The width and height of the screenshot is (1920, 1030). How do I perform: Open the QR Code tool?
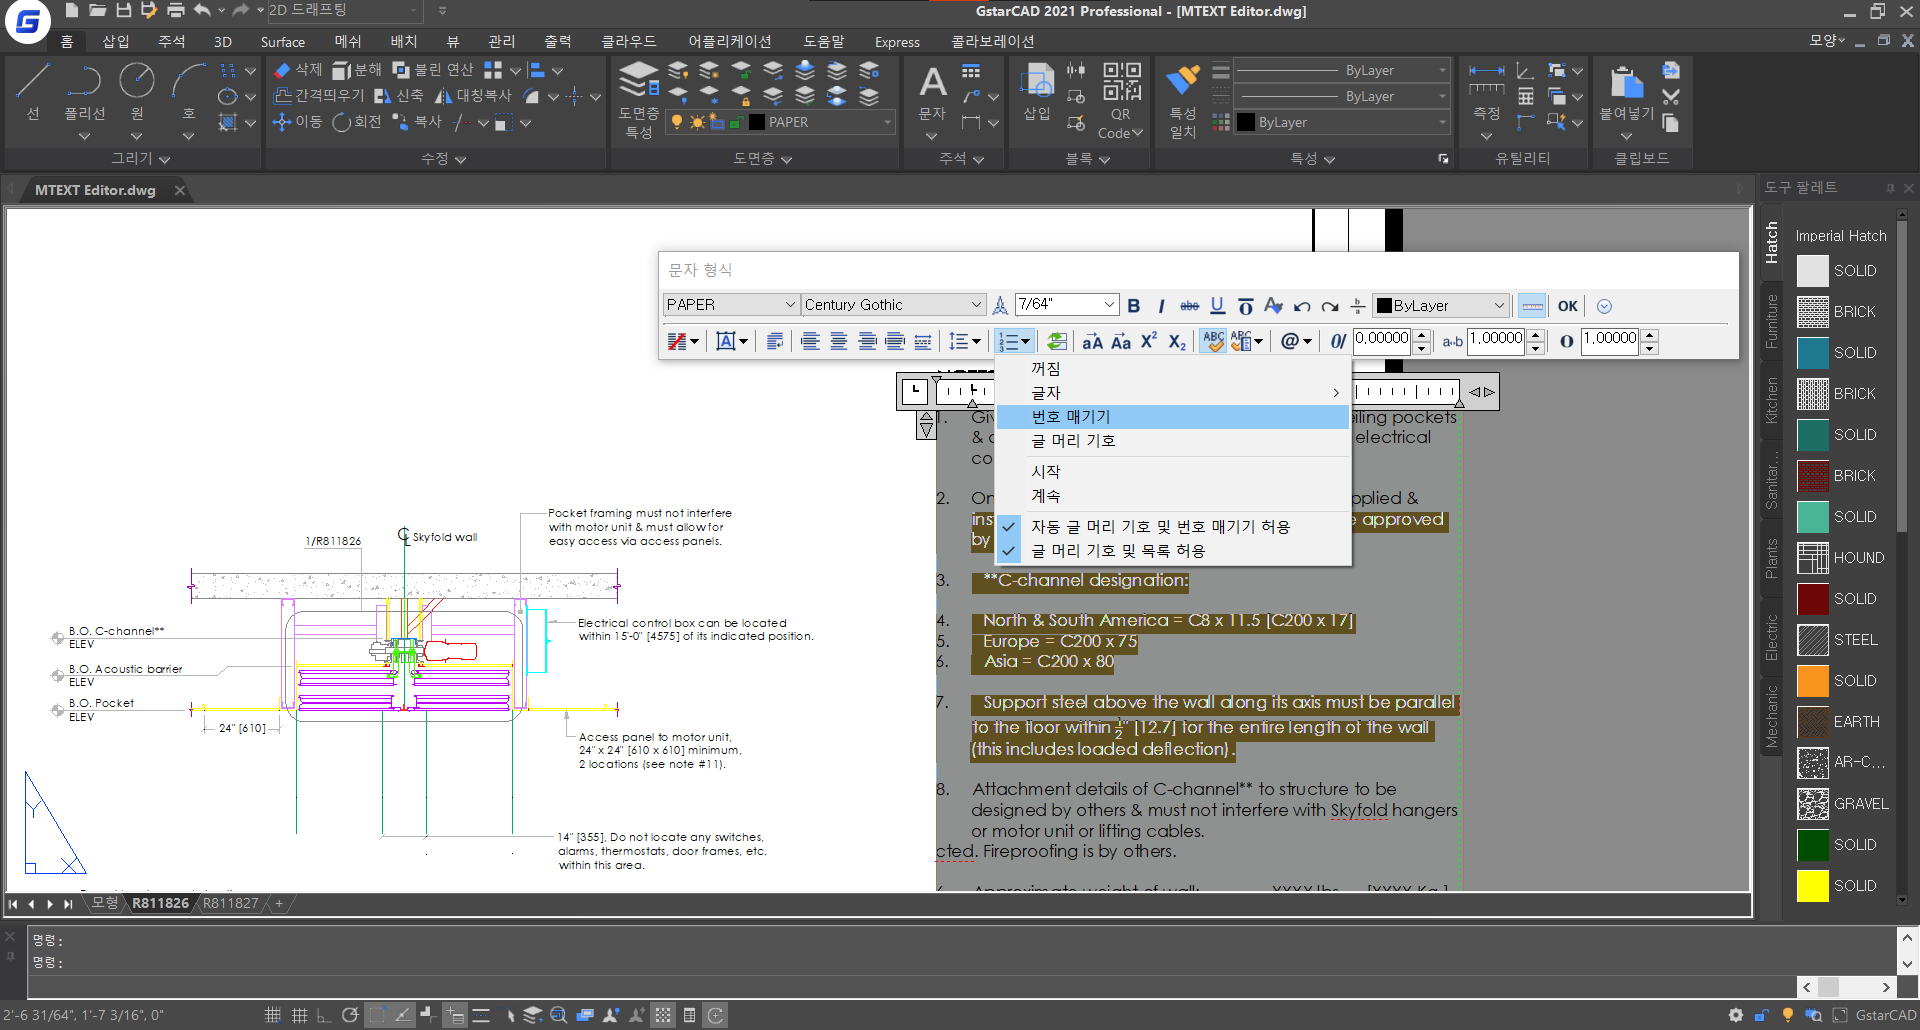point(1121,100)
